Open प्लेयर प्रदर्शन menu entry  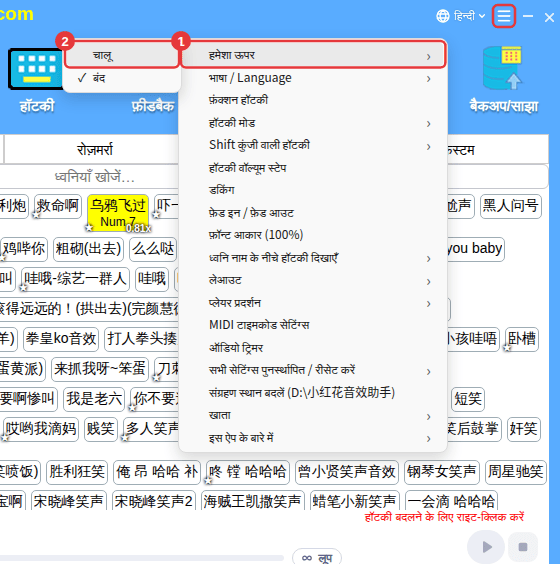[313, 303]
